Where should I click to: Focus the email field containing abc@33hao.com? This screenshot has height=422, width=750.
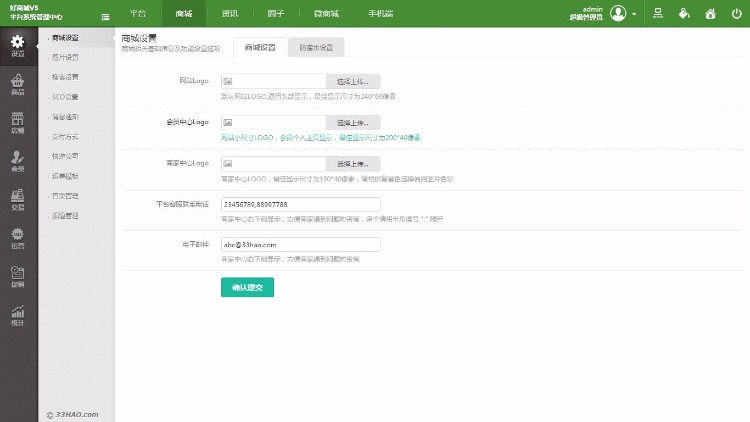click(x=300, y=244)
